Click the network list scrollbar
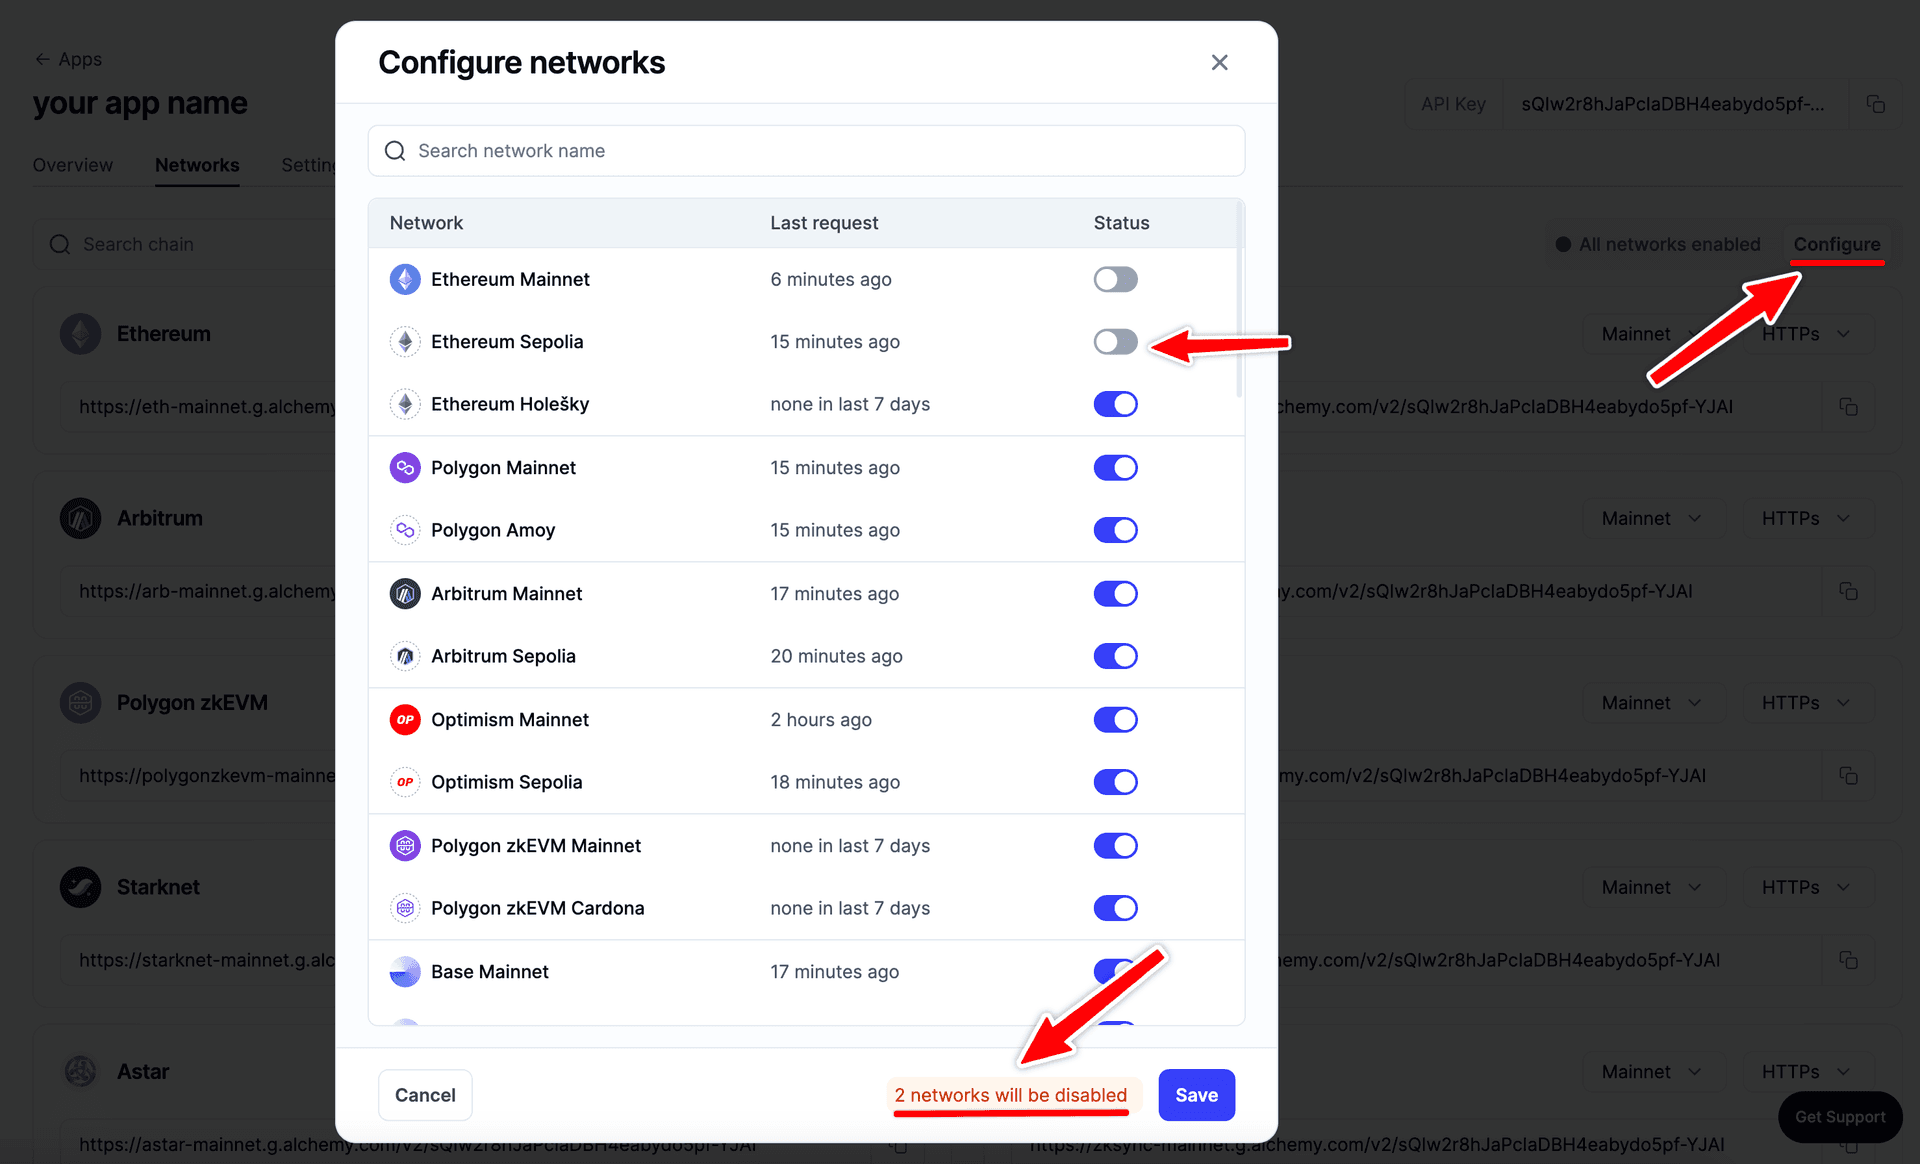 1240,300
